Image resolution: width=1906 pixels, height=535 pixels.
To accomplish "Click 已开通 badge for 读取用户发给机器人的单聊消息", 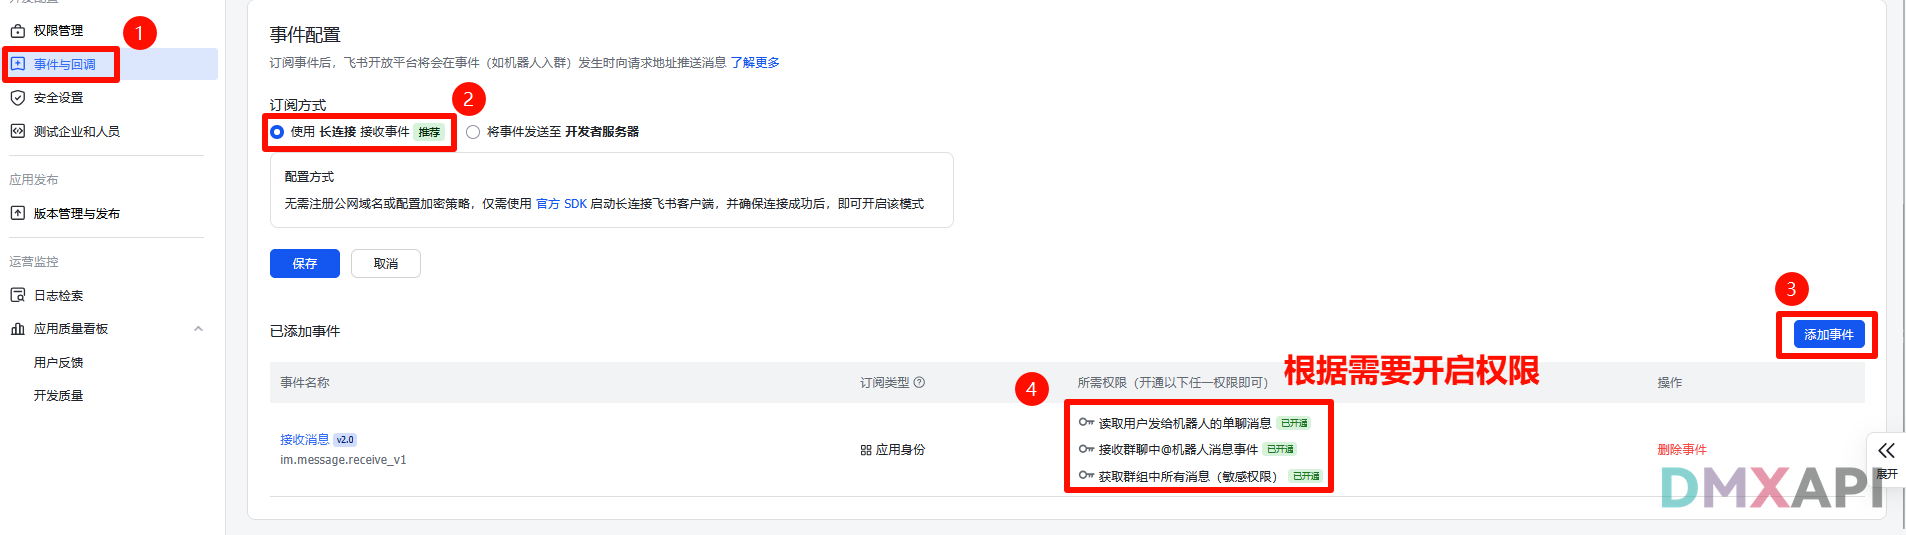I will pyautogui.click(x=1294, y=423).
